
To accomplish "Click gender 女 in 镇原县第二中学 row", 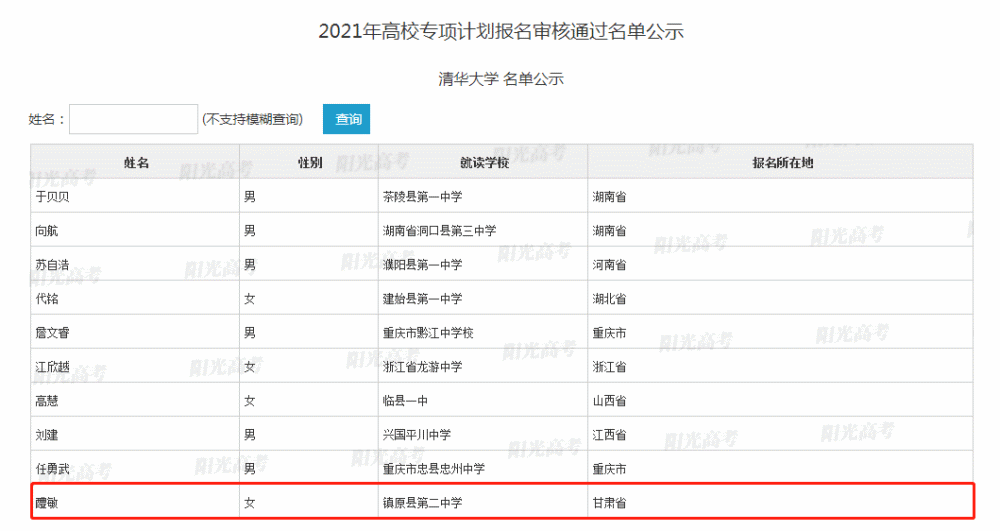I will tap(249, 502).
